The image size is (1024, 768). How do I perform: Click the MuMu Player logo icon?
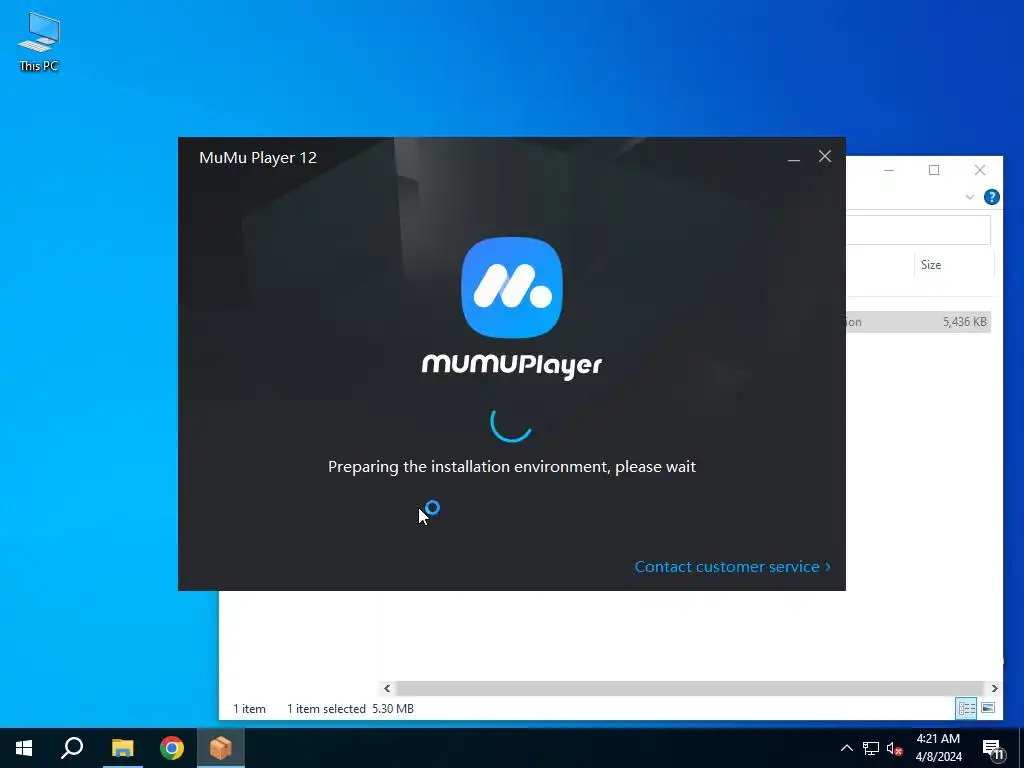[x=511, y=287]
